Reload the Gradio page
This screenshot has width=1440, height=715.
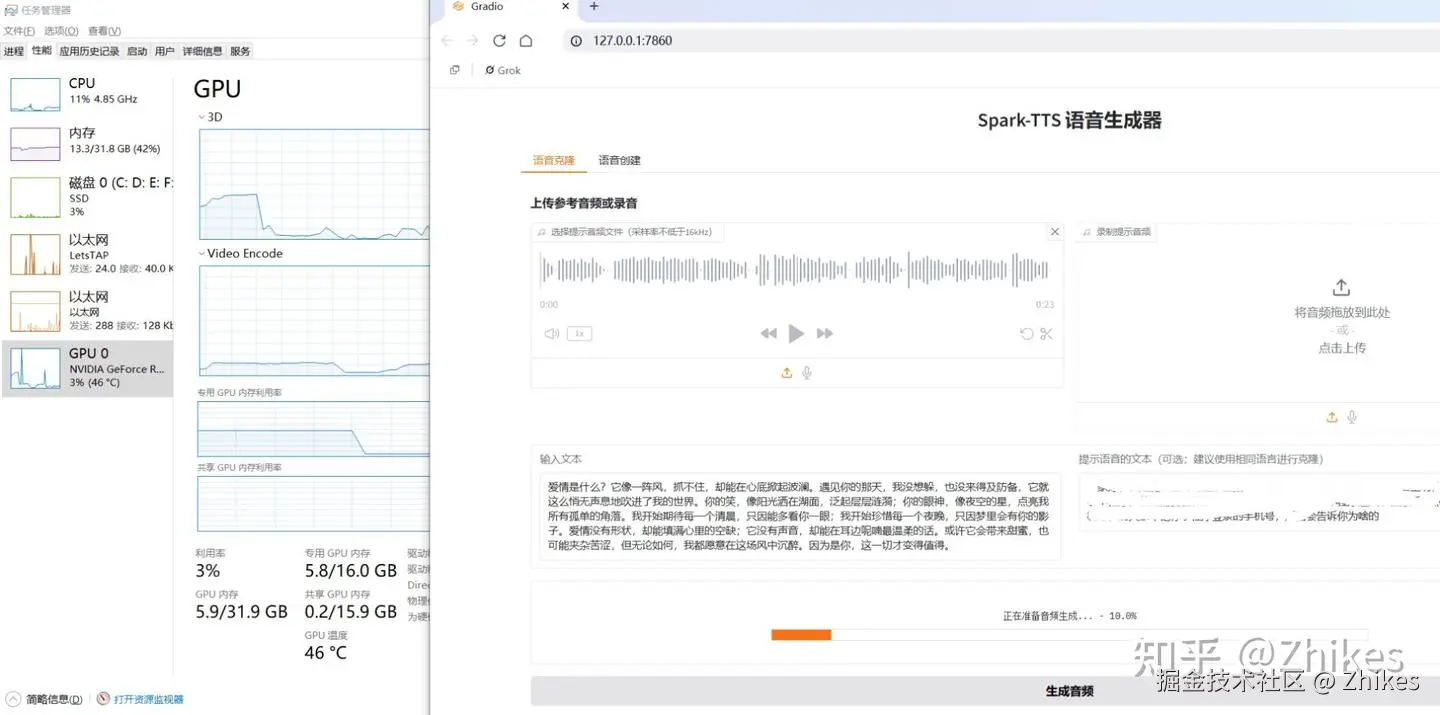pyautogui.click(x=500, y=41)
